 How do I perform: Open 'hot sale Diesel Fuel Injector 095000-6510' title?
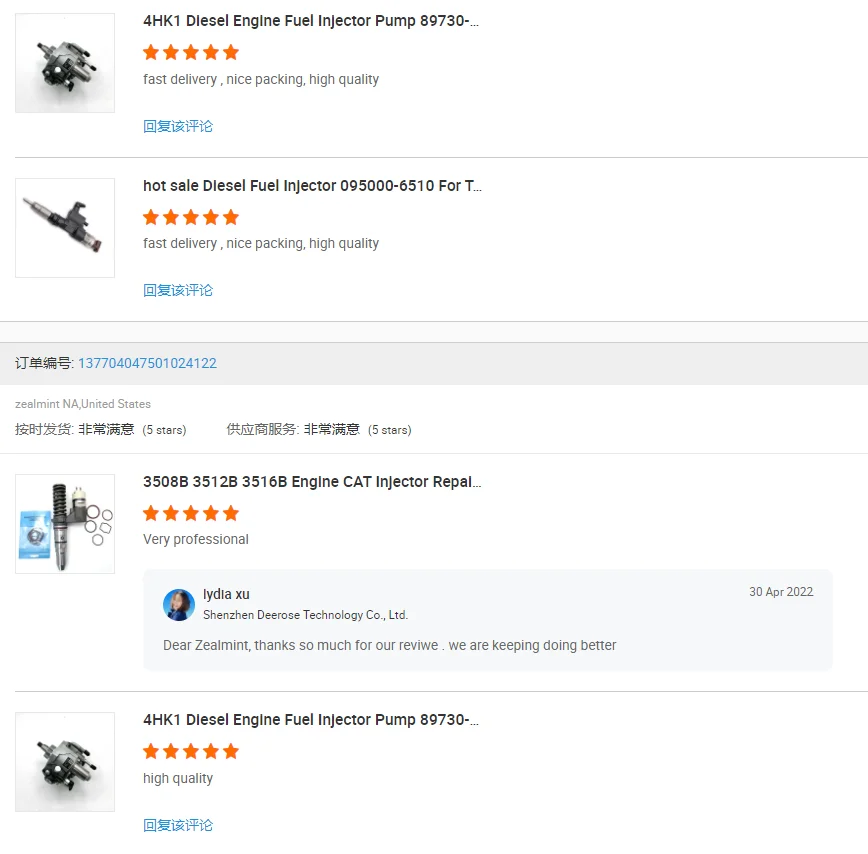point(312,185)
